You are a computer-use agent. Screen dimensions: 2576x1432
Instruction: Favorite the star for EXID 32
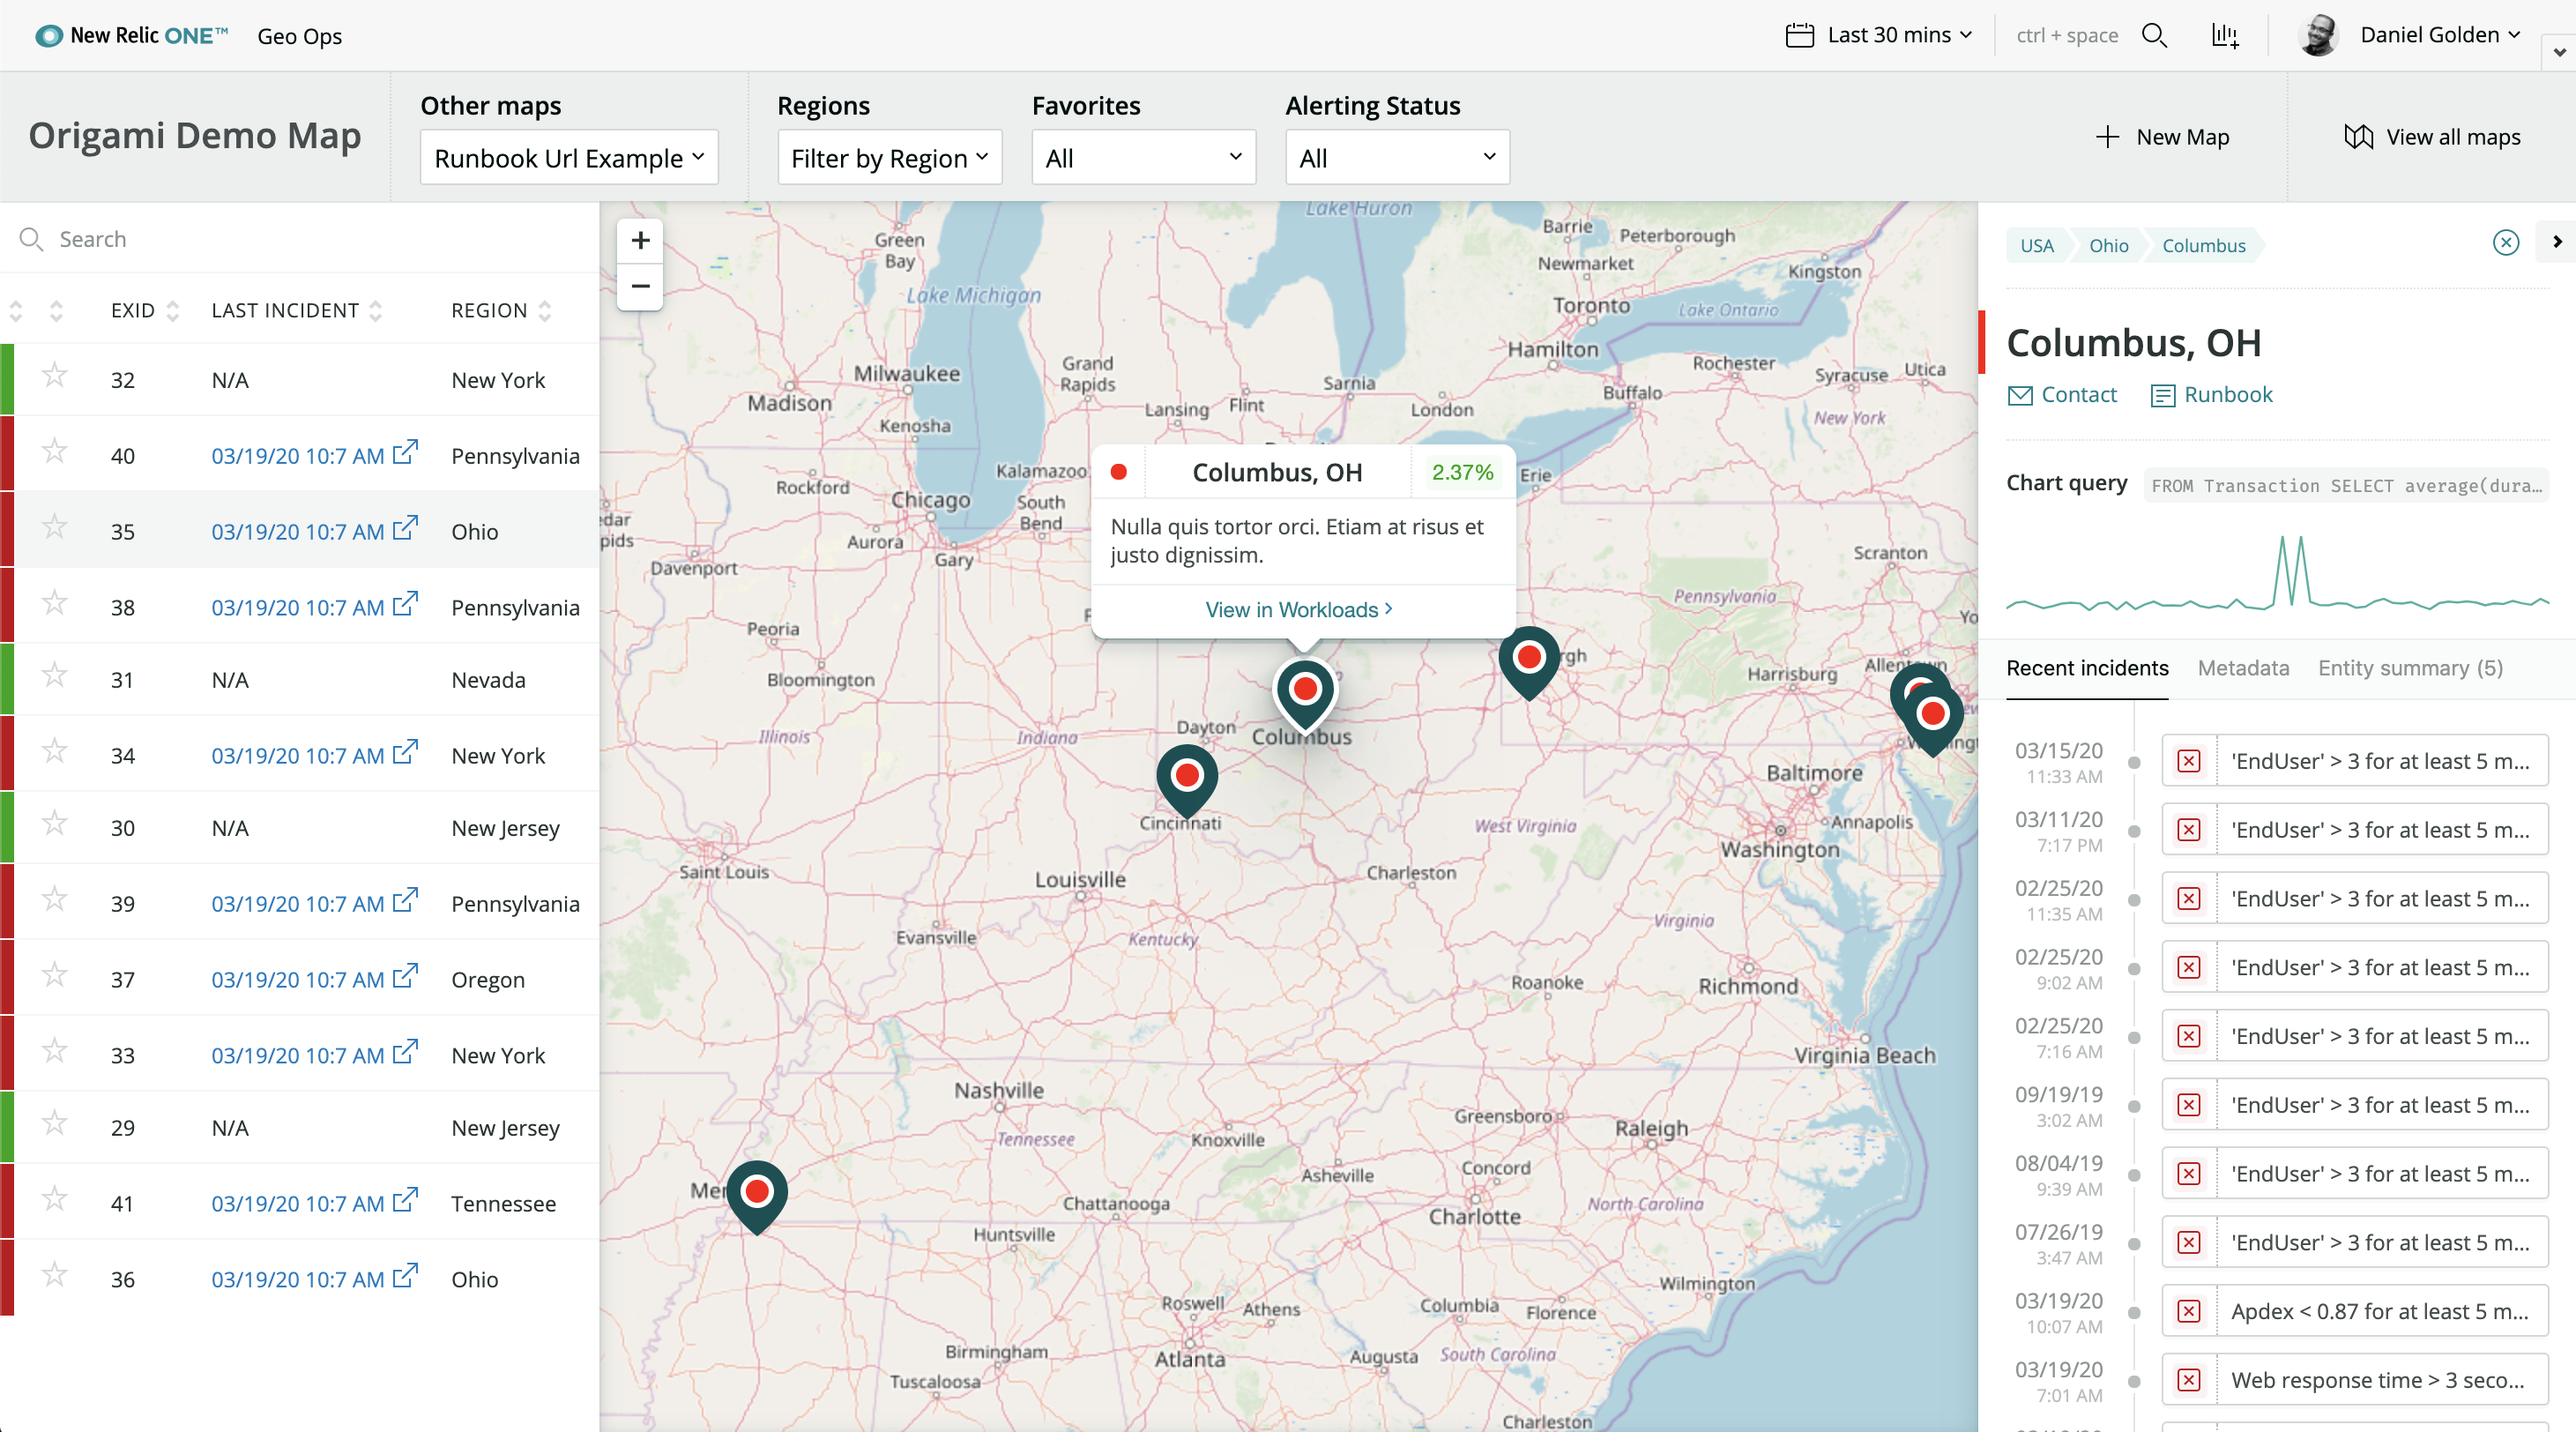point(55,376)
